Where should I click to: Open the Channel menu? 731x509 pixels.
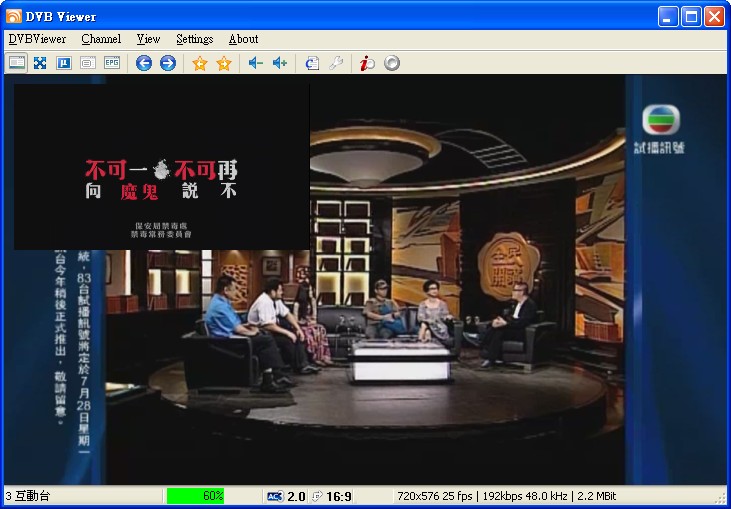(101, 39)
